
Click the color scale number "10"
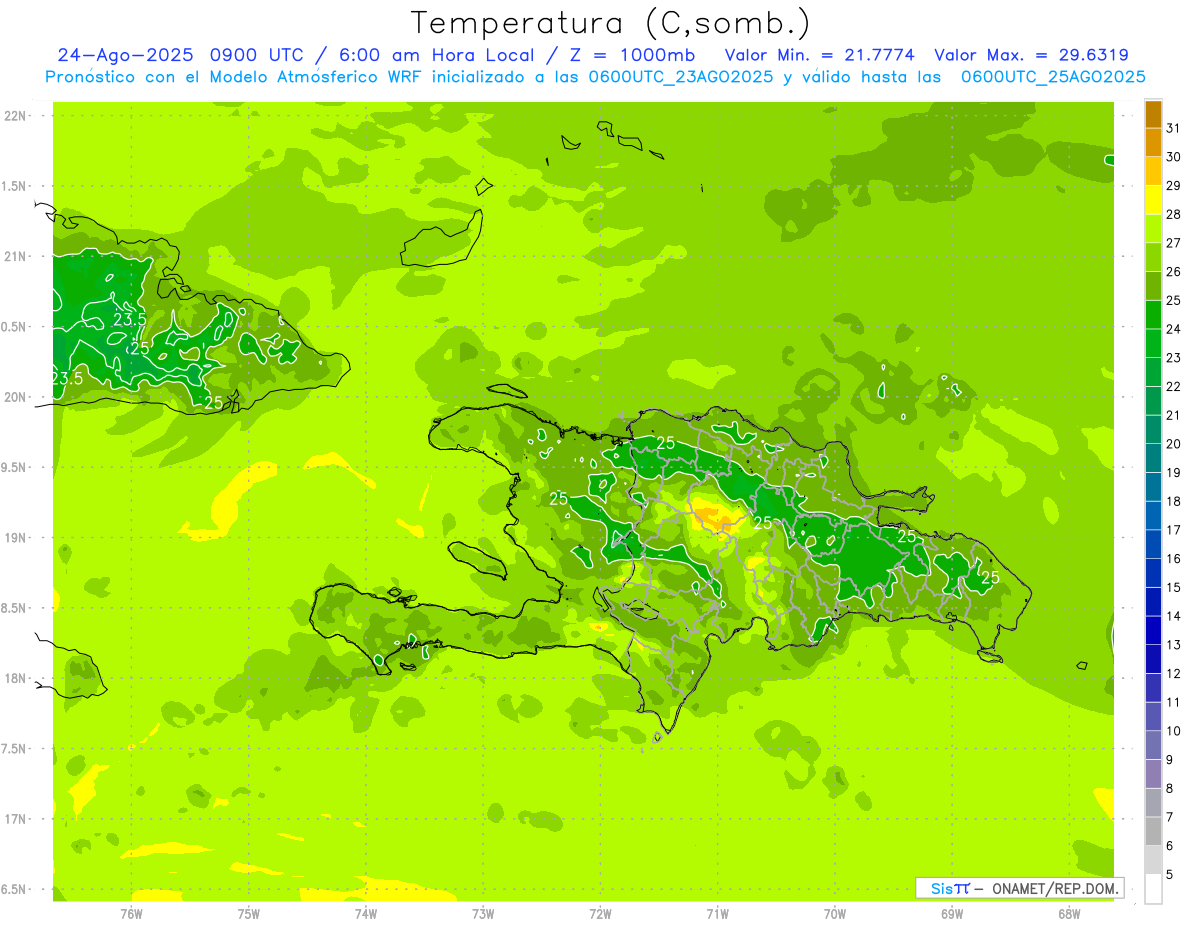tap(1174, 731)
